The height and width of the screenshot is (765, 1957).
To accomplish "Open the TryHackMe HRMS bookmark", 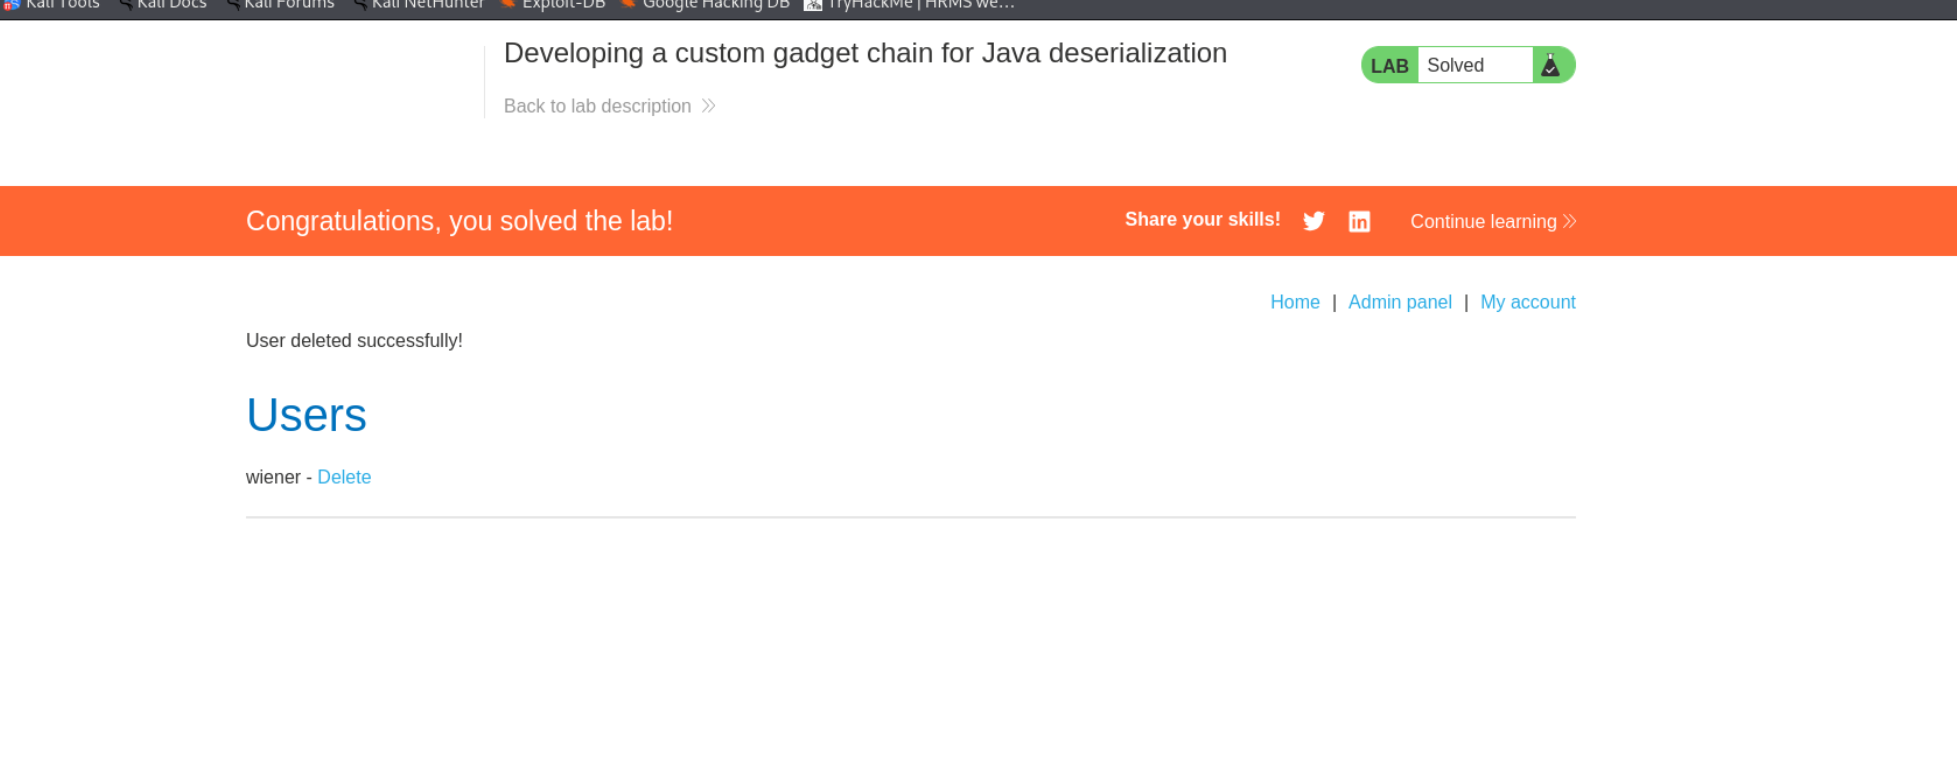I will (909, 5).
